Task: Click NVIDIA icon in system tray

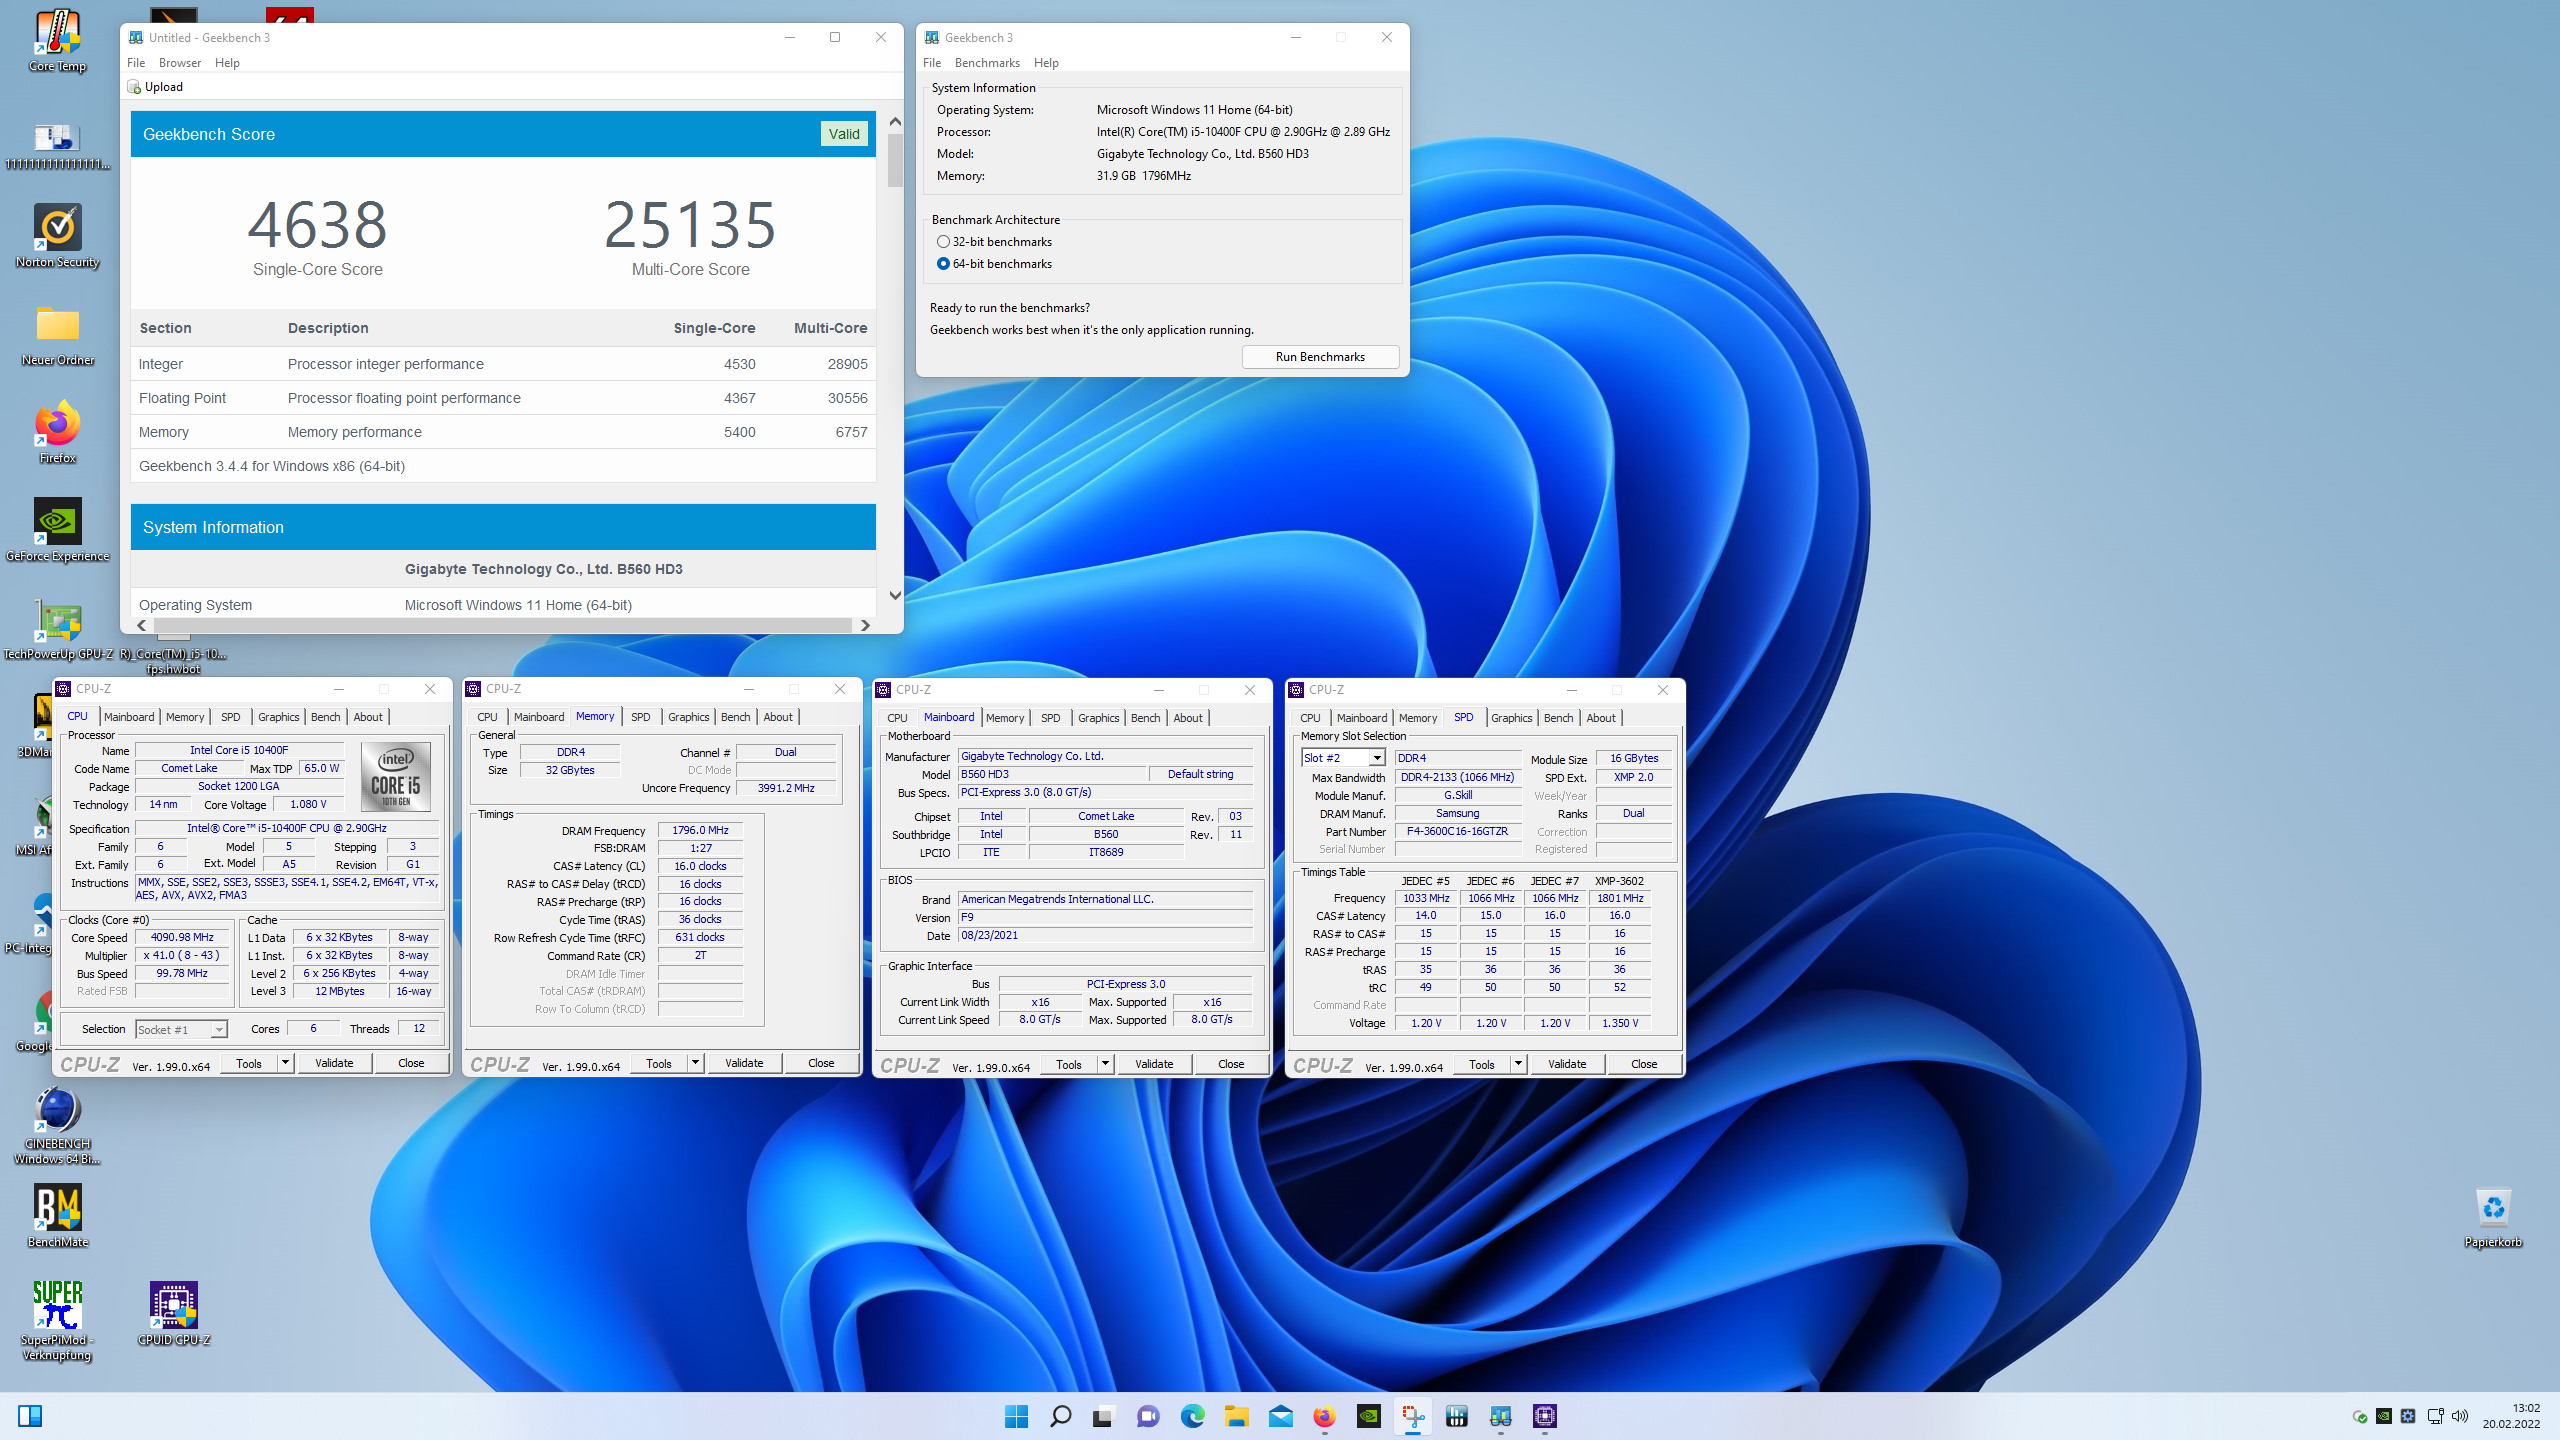Action: [x=2384, y=1416]
